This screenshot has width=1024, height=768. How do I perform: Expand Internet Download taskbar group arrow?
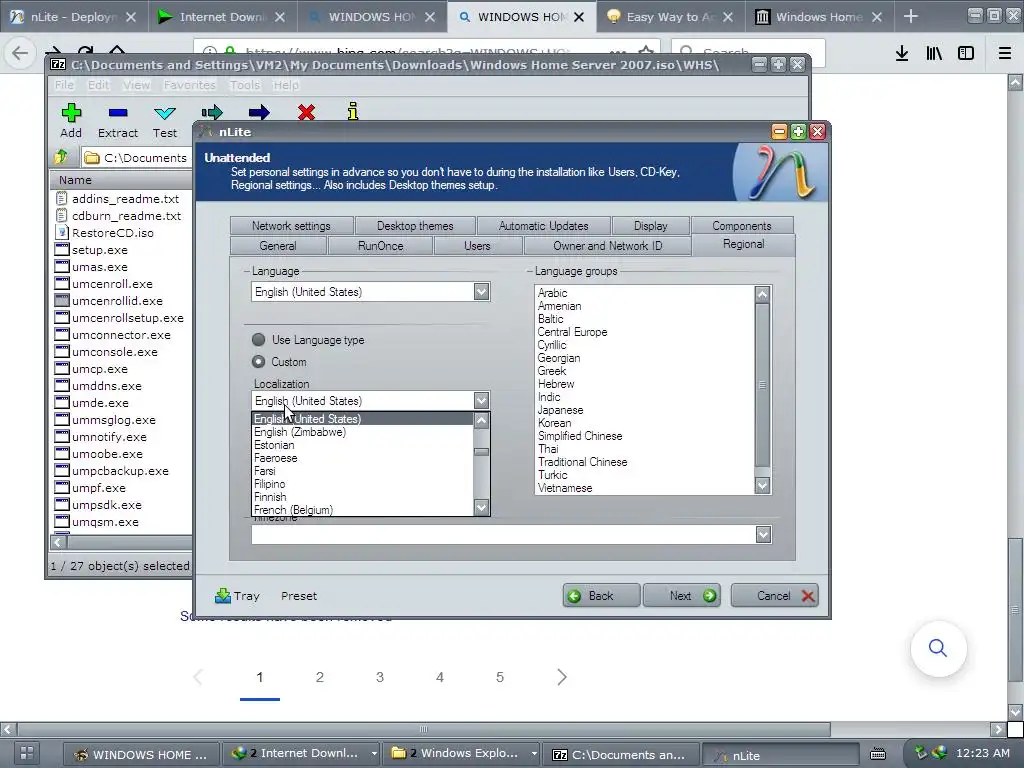[374, 754]
